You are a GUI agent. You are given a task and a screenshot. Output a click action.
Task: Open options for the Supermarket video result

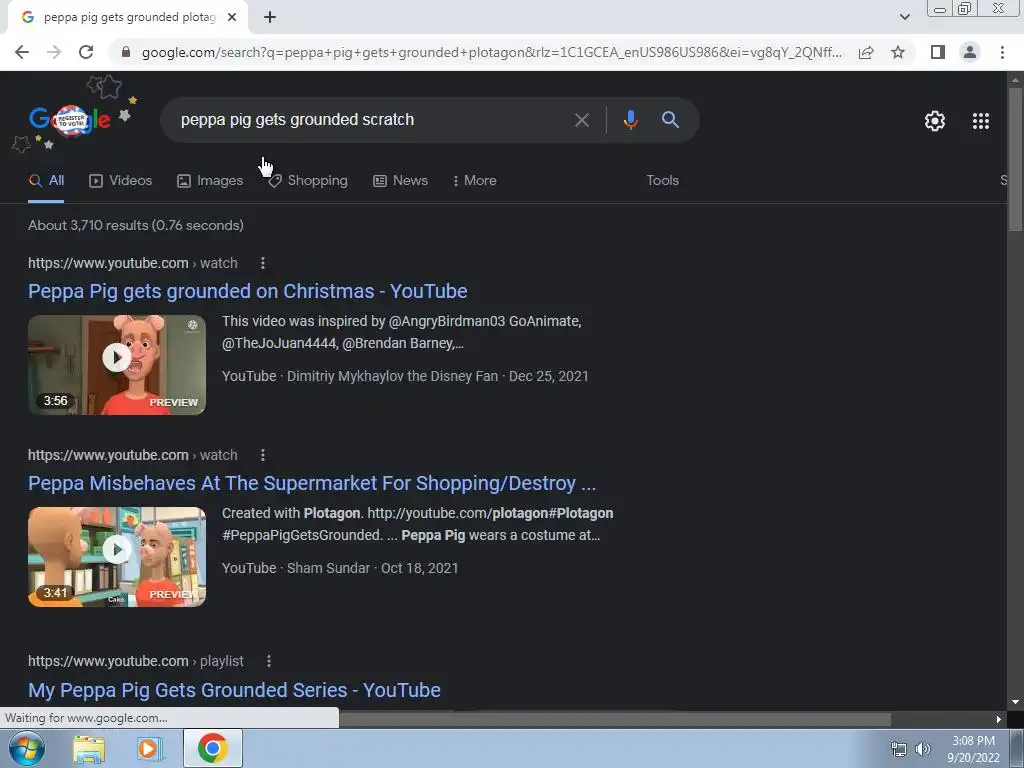(263, 455)
